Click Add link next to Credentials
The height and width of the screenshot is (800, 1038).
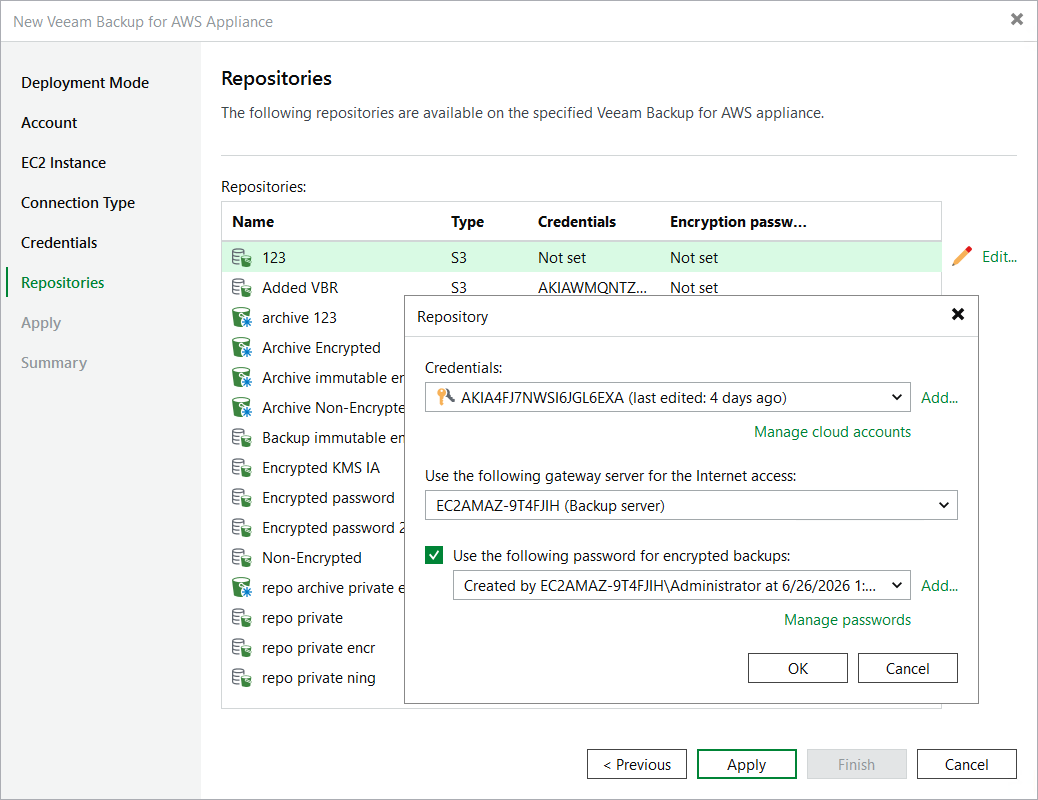pos(939,398)
